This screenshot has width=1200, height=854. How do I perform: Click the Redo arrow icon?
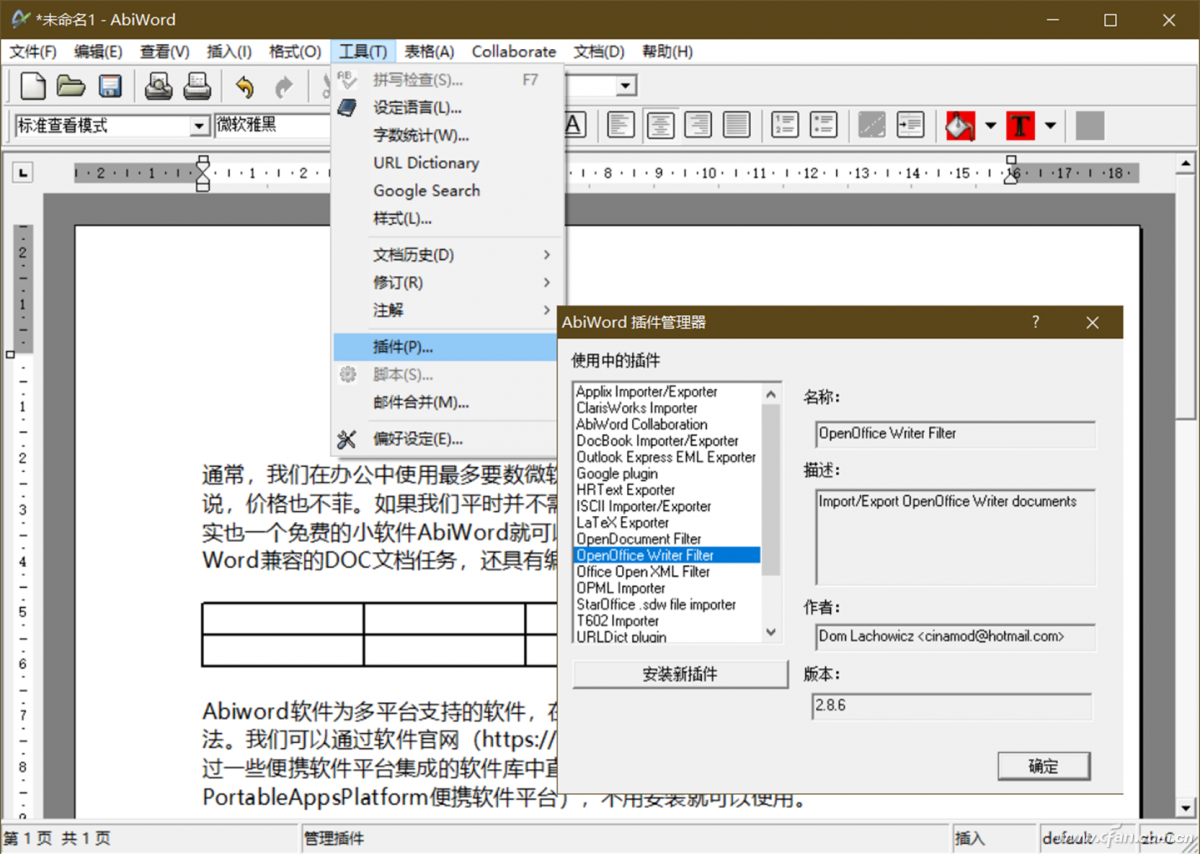tap(286, 85)
